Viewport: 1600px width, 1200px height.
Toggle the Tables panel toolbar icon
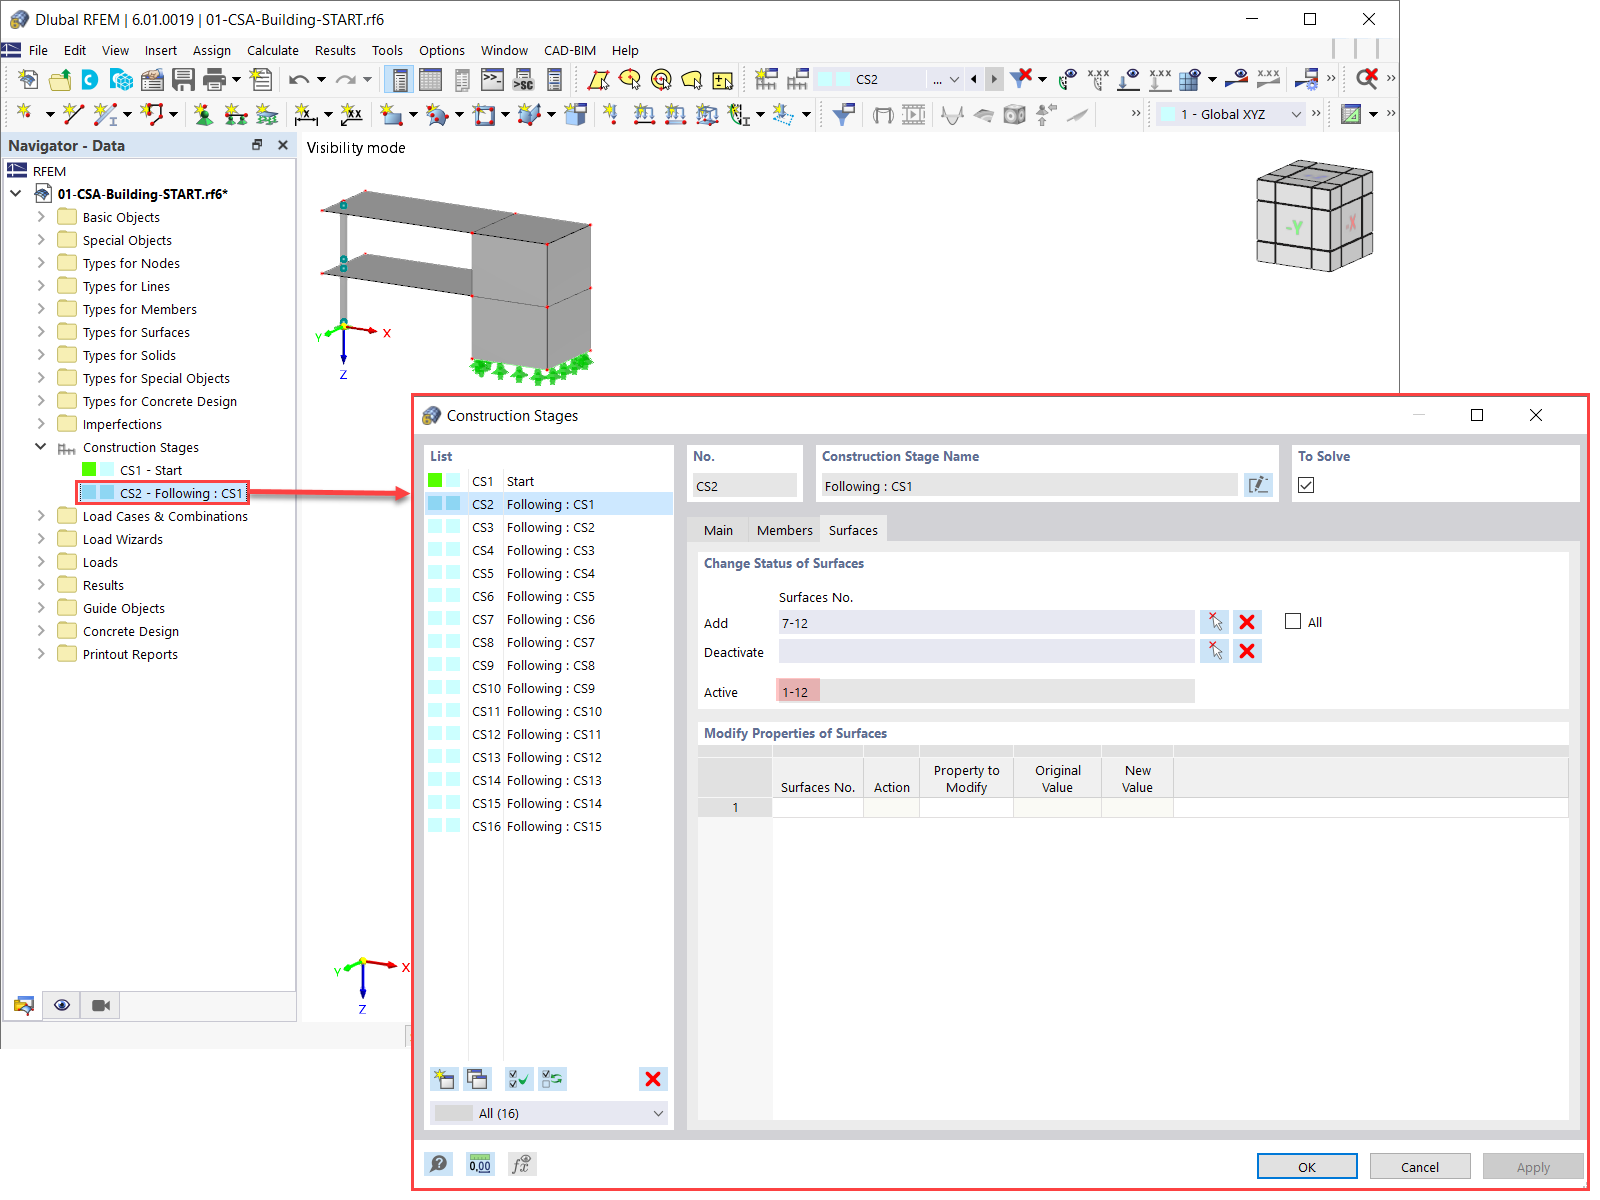[431, 79]
